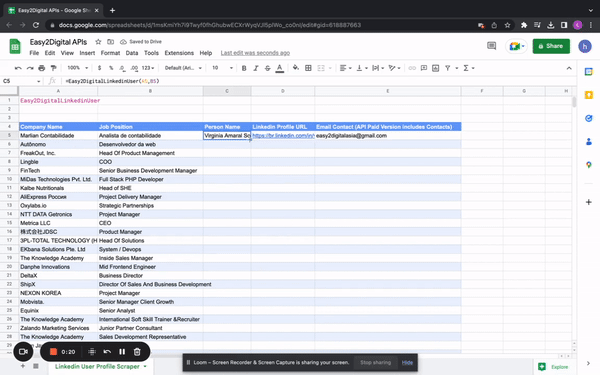Open the Extensions menu
The height and width of the screenshot is (375, 600).
tap(179, 53)
